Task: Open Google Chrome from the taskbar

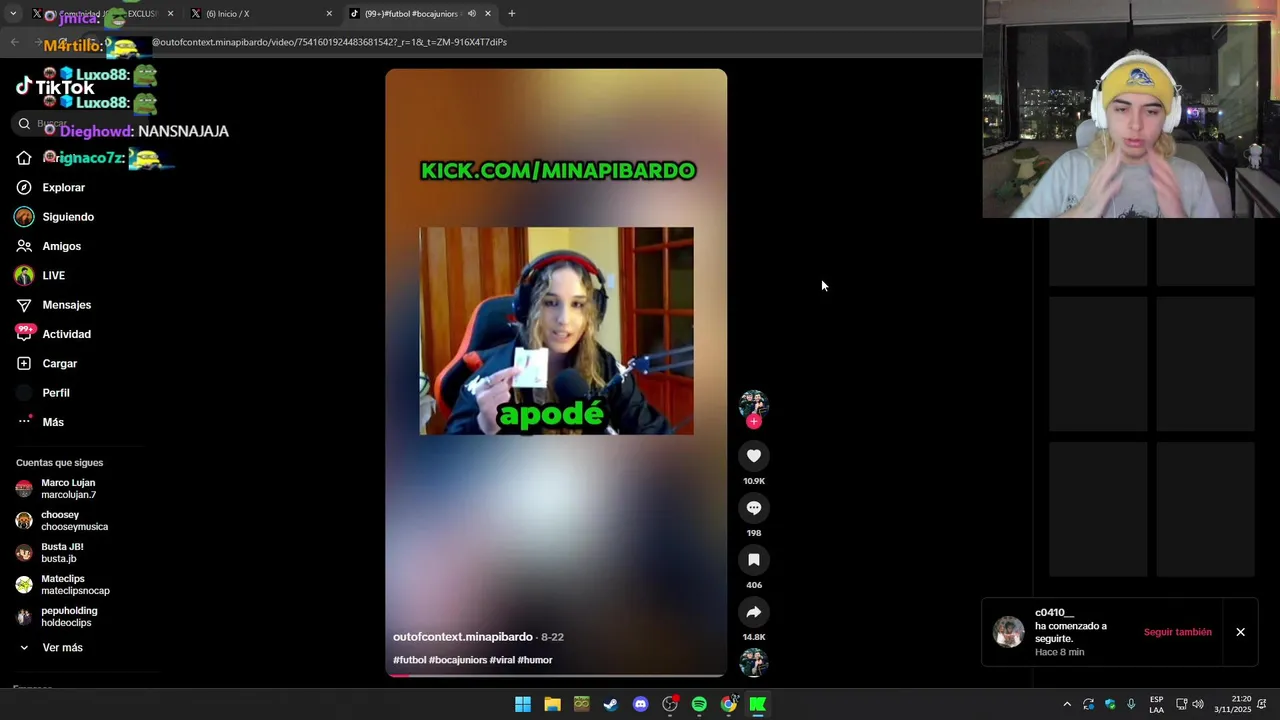Action: coord(729,704)
